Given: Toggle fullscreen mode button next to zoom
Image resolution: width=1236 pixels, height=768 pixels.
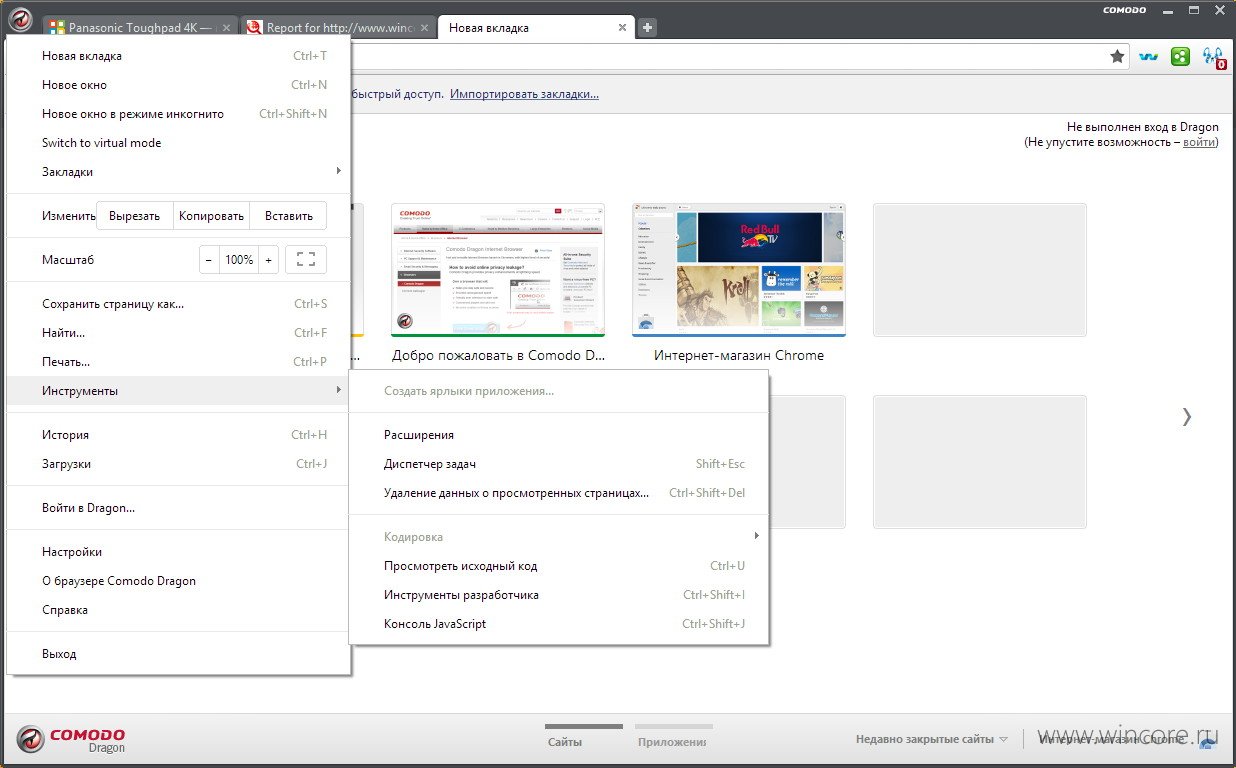Looking at the screenshot, I should pyautogui.click(x=306, y=260).
